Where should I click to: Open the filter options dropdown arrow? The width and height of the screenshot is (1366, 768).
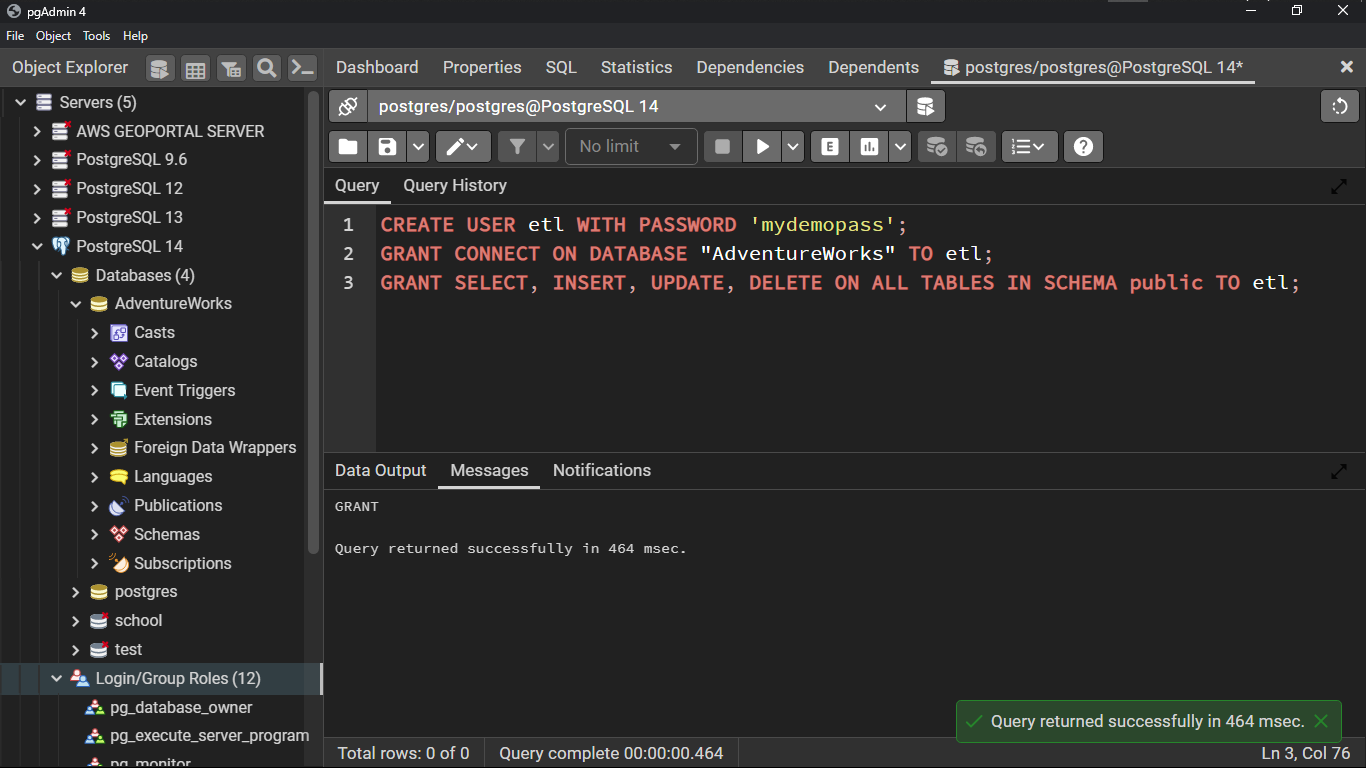click(x=548, y=147)
